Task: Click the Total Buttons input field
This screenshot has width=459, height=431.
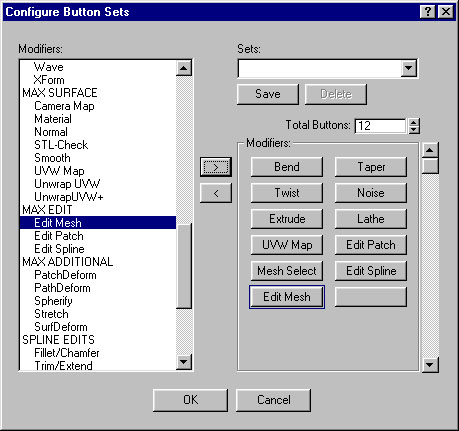Action: (381, 126)
